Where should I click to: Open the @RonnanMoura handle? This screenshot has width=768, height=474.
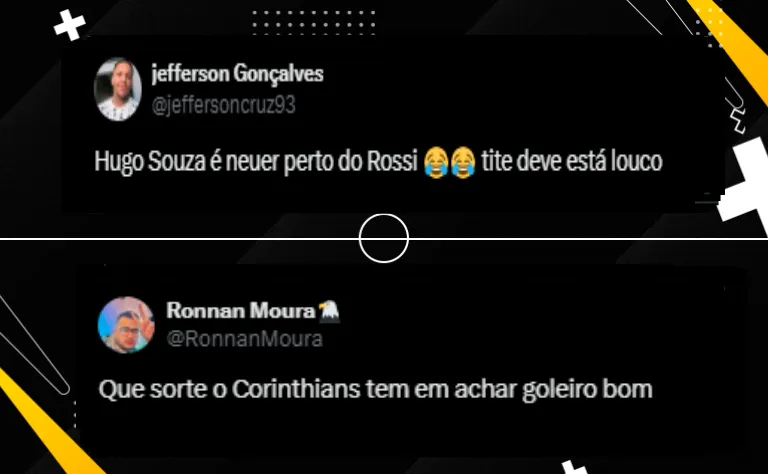coord(244,339)
